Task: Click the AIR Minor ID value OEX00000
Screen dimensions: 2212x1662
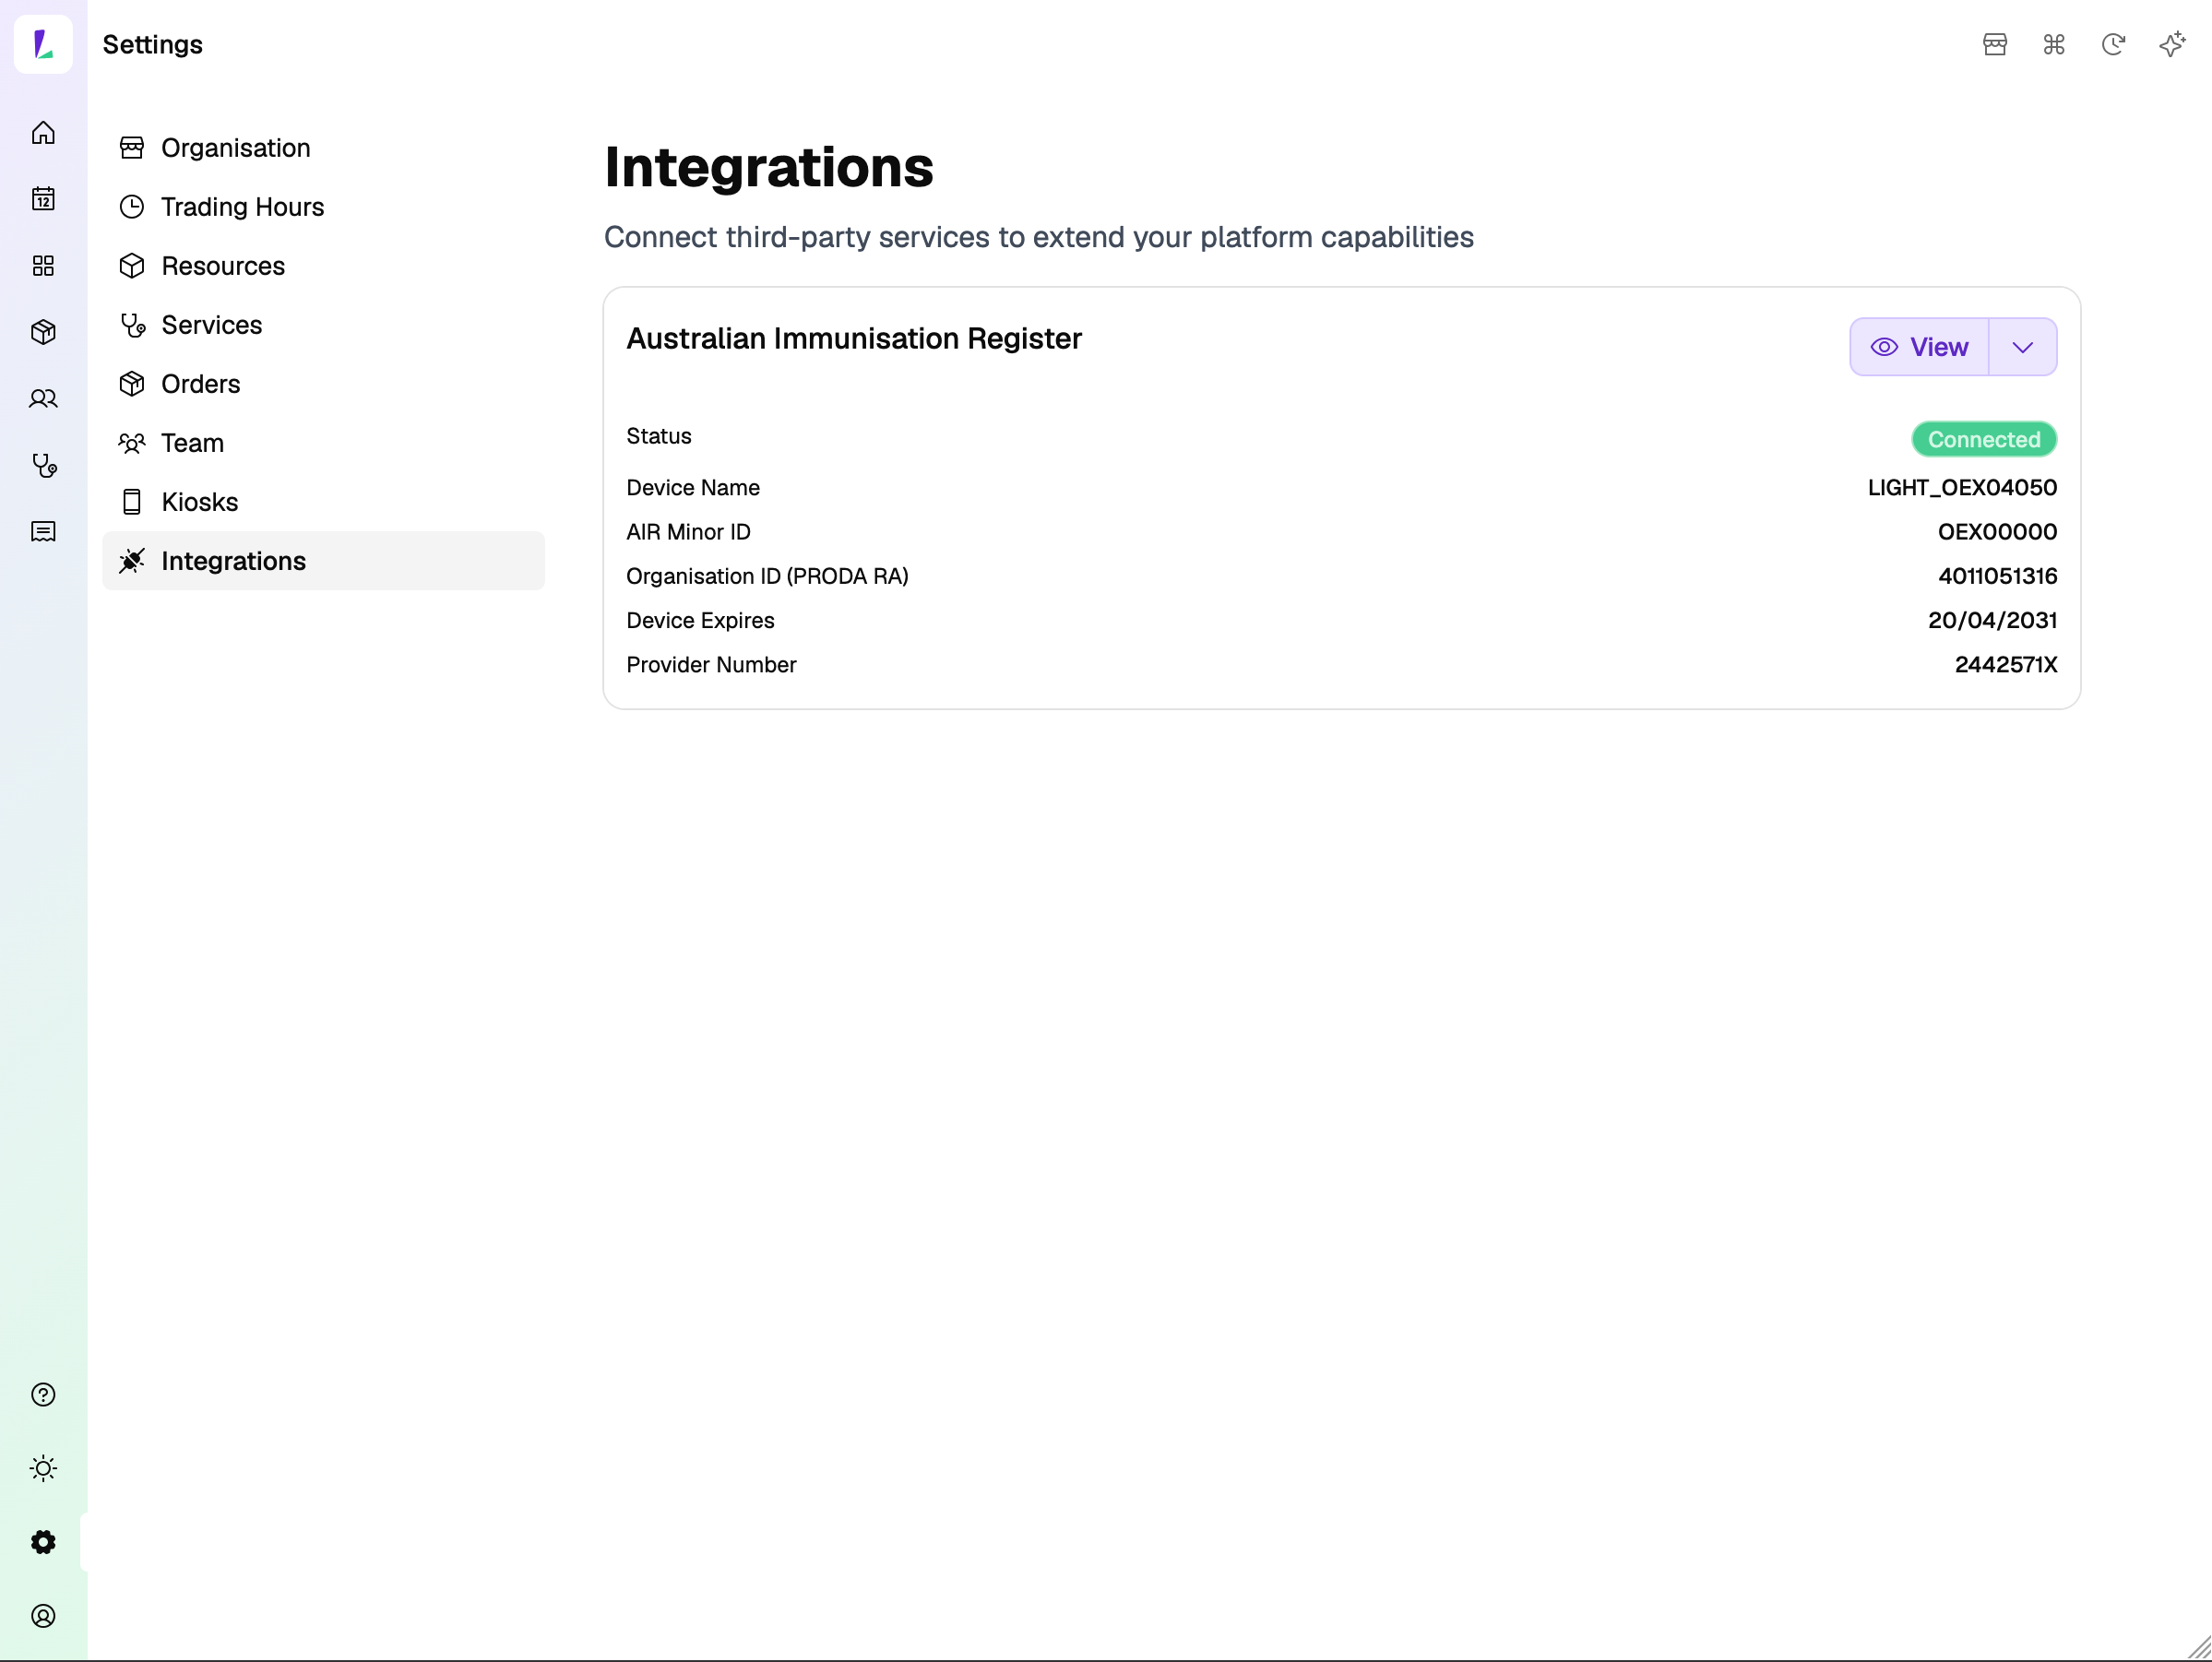Action: pyautogui.click(x=1997, y=532)
